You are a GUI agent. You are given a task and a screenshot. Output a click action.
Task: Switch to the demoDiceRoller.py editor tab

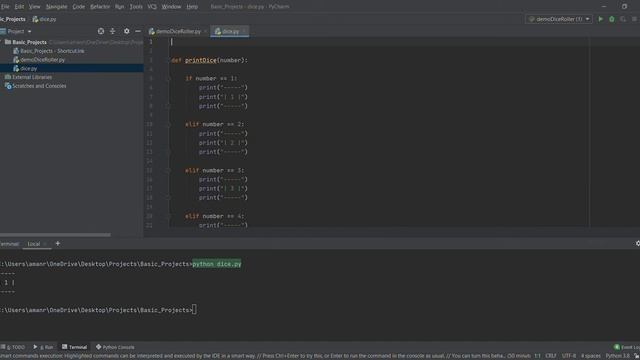pos(178,31)
